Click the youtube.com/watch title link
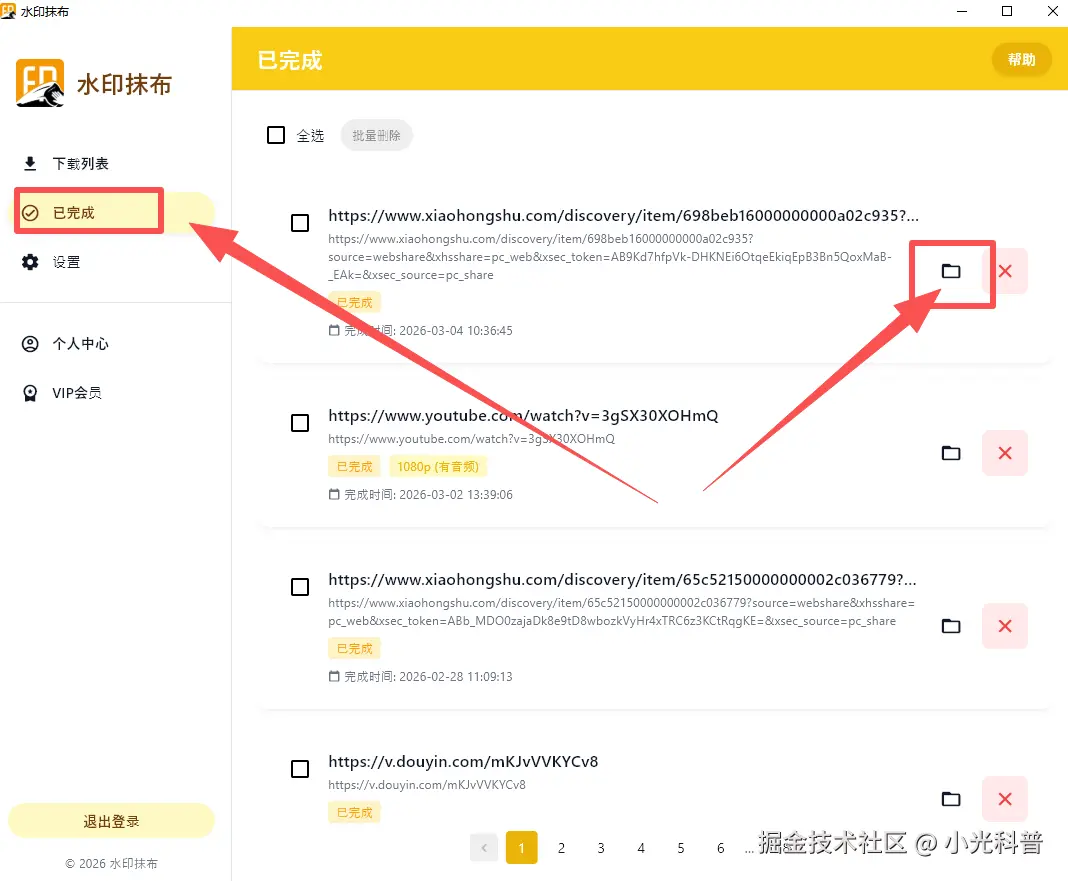This screenshot has width=1068, height=881. (523, 416)
